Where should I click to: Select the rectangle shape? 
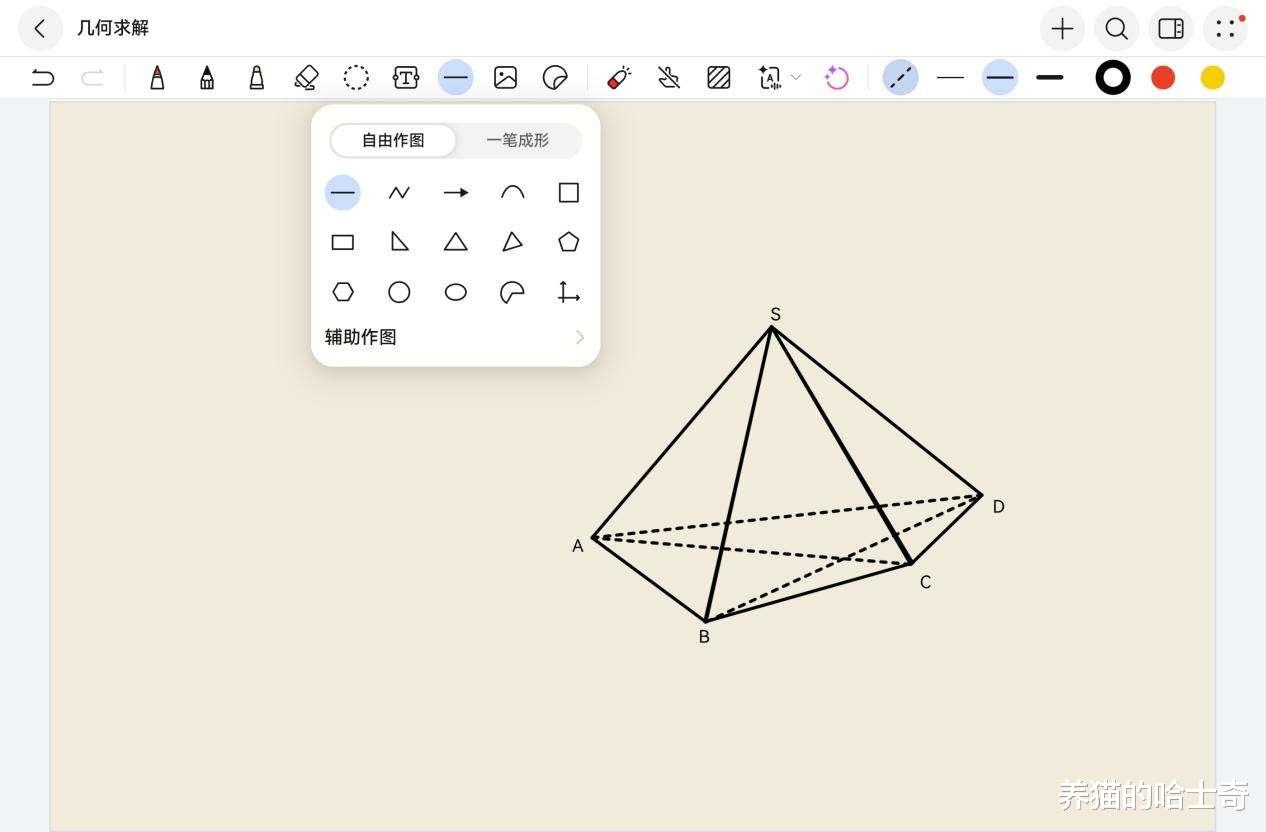(x=343, y=242)
